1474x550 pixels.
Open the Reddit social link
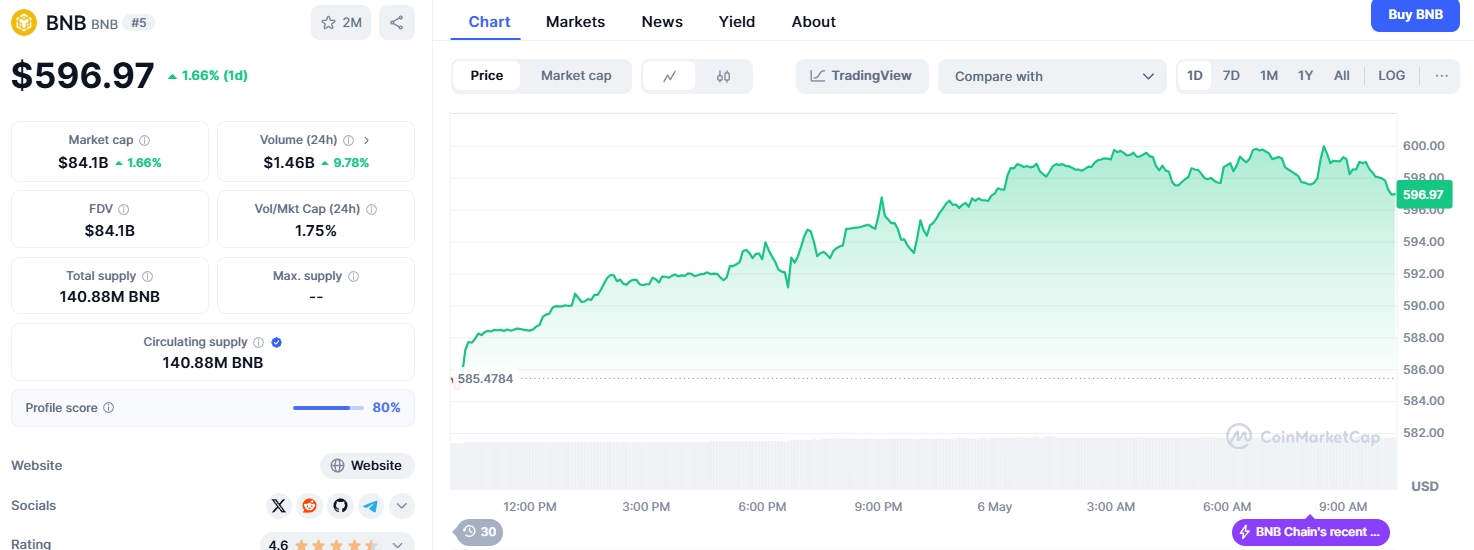pyautogui.click(x=310, y=506)
